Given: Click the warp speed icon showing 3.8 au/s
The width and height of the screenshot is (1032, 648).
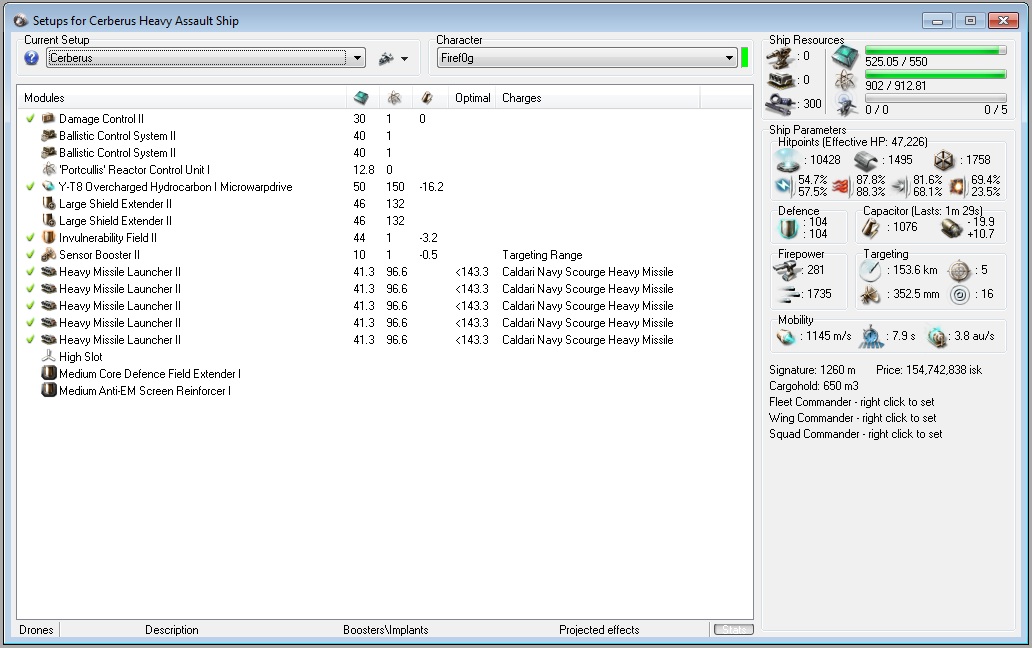Looking at the screenshot, I should (937, 337).
